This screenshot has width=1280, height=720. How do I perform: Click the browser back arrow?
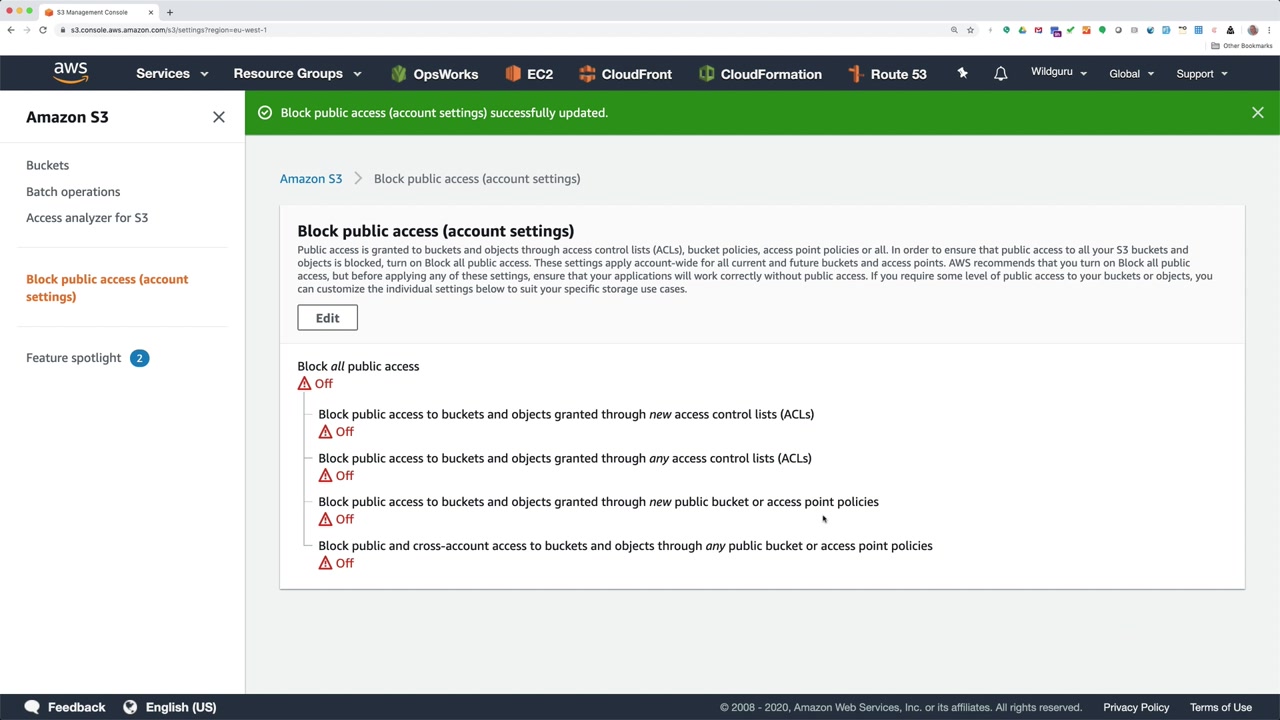tap(11, 30)
